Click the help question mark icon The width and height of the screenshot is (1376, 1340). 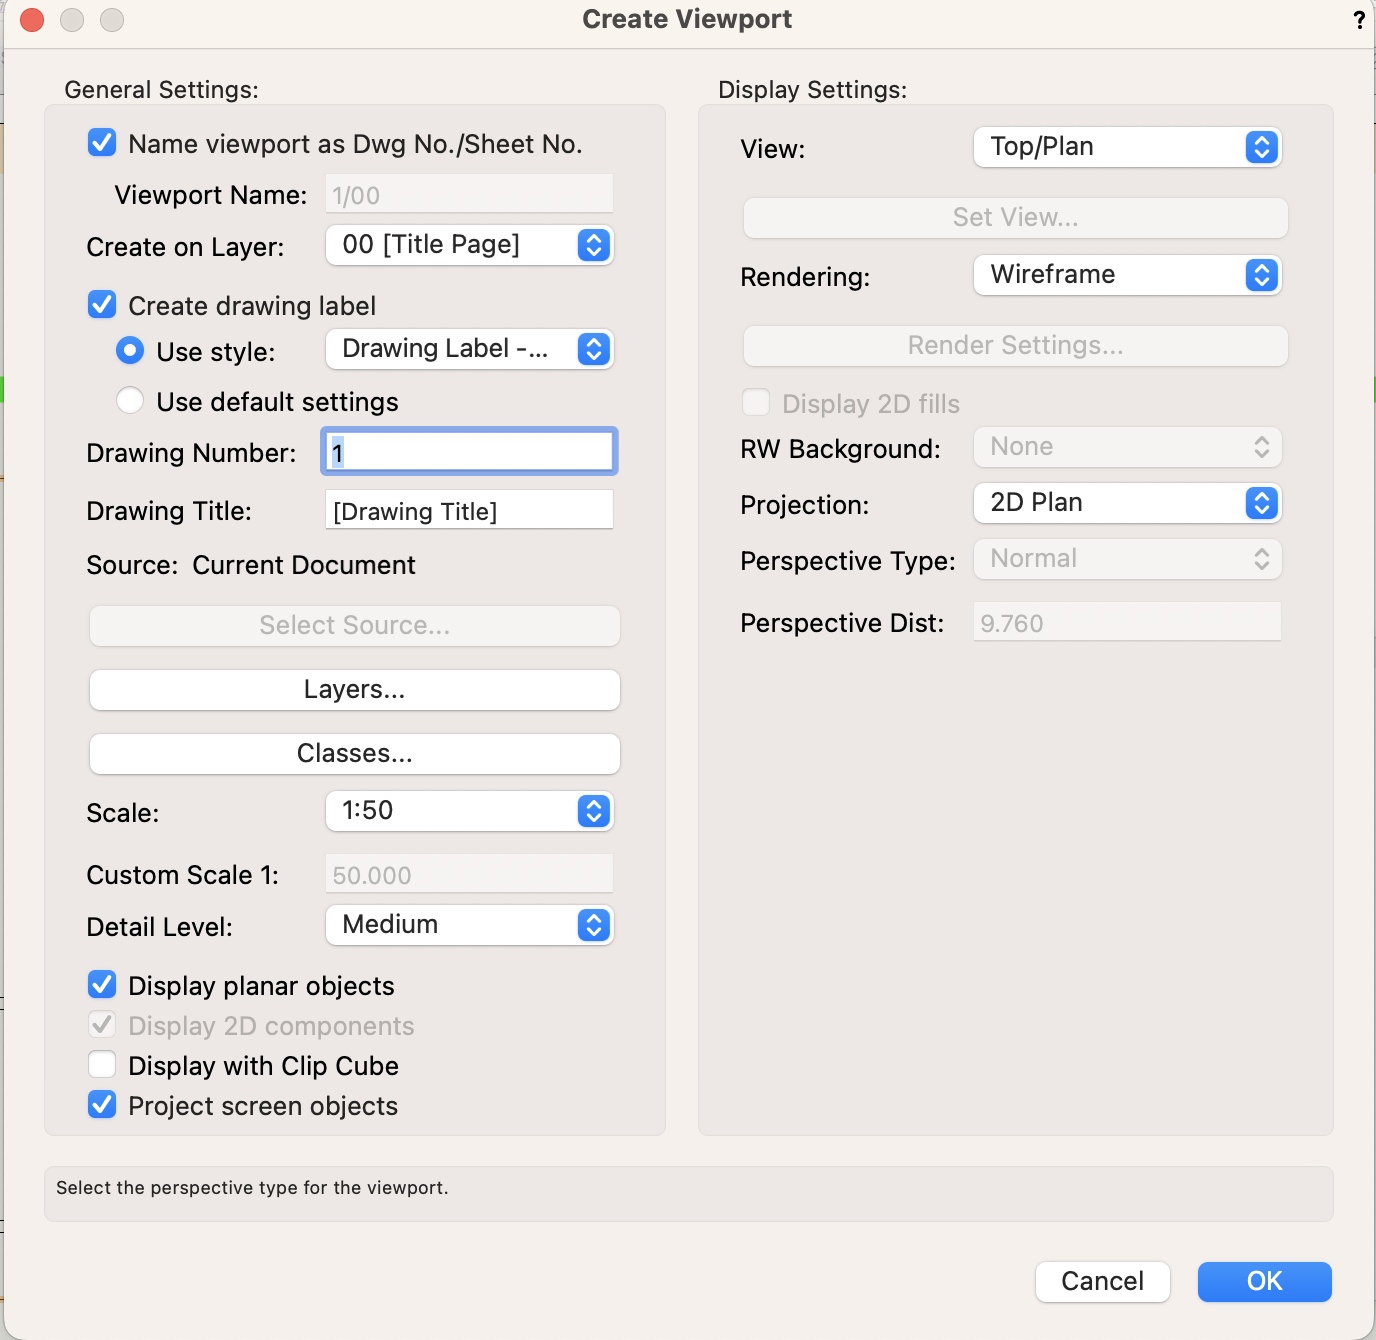coord(1358,20)
